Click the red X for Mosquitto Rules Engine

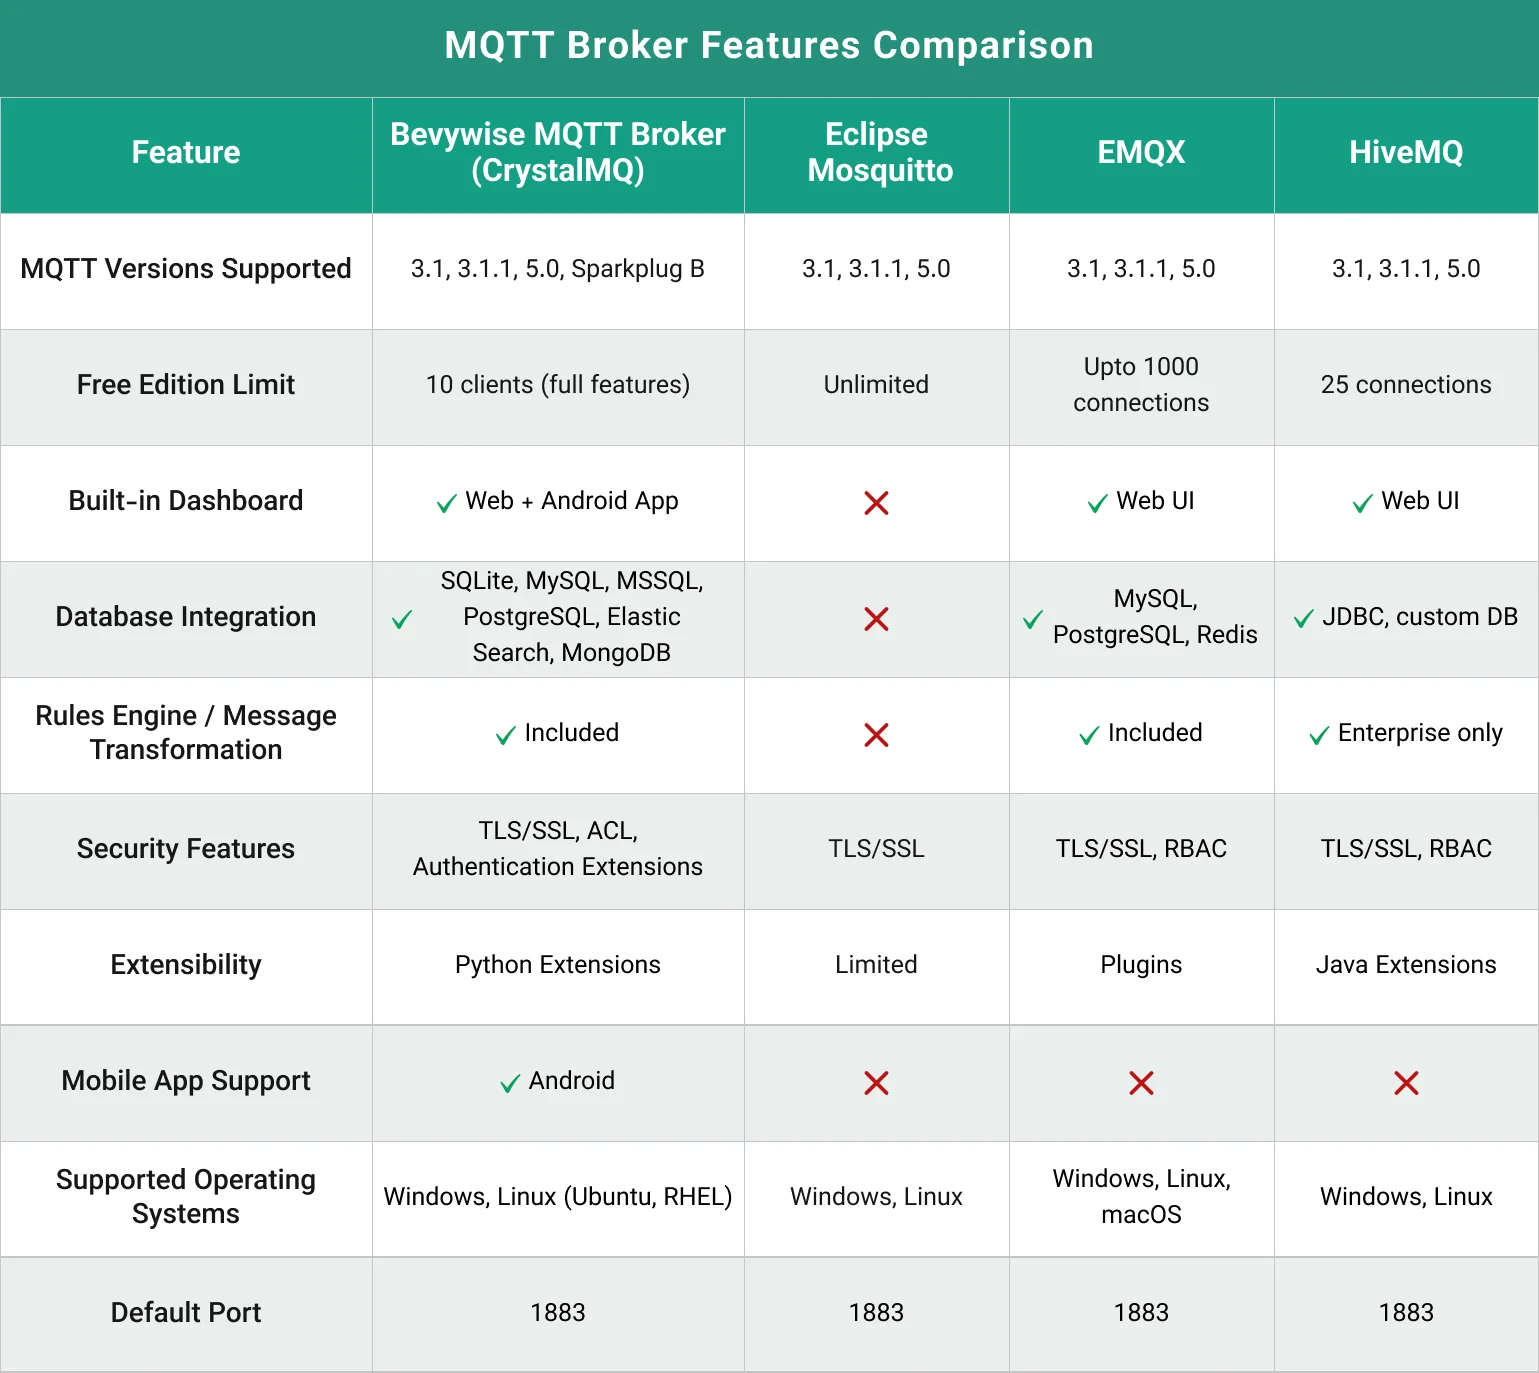(x=876, y=735)
